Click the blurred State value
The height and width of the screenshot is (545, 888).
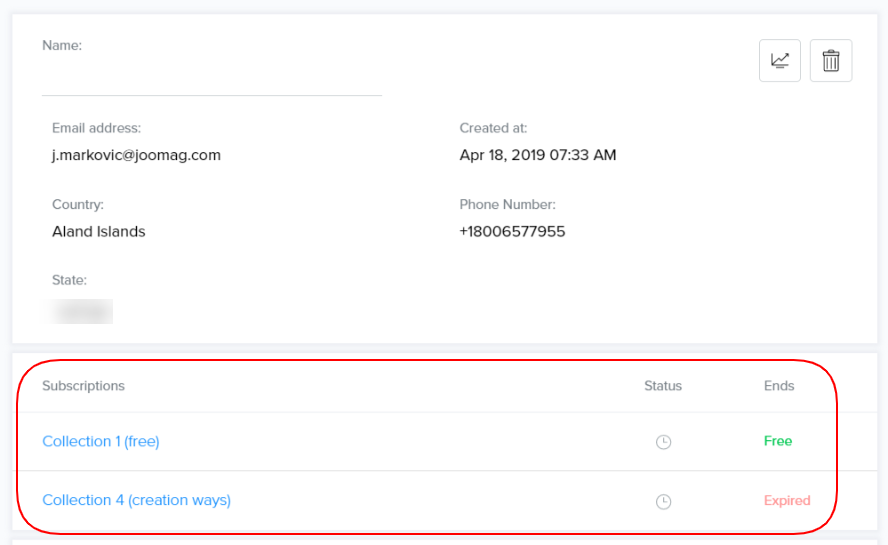coord(81,311)
